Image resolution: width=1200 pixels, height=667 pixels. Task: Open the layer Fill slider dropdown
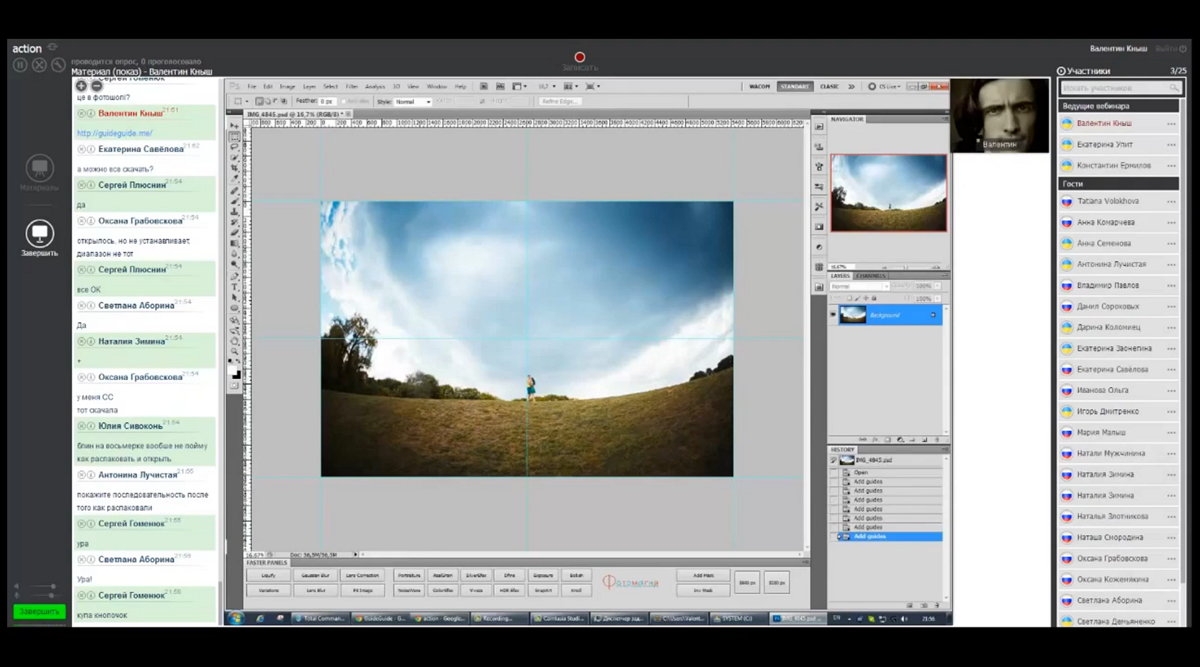coord(937,299)
